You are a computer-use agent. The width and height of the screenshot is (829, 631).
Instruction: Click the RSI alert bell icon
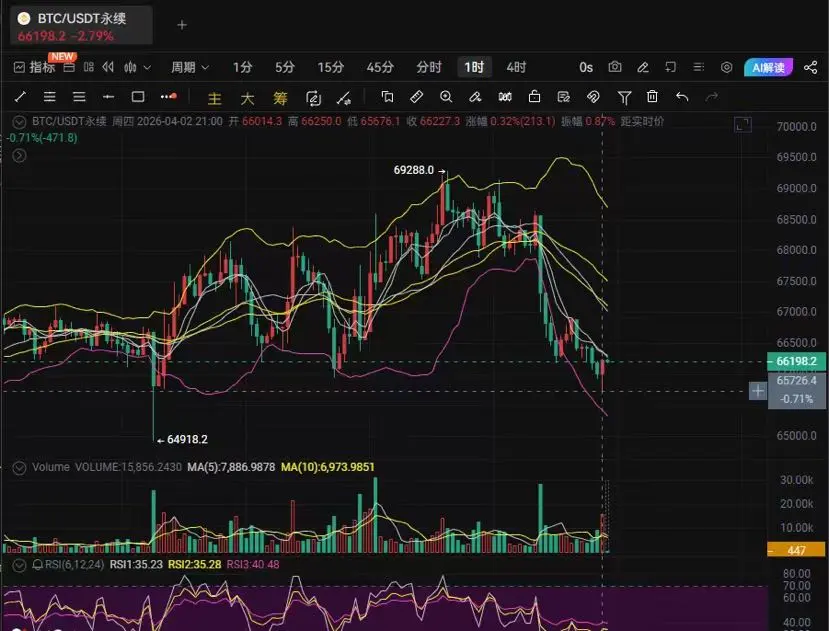click(x=38, y=565)
